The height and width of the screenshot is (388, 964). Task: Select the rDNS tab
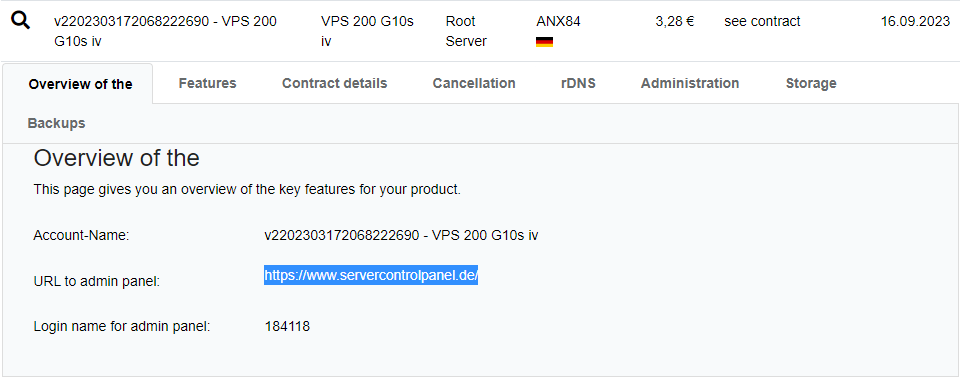coord(578,83)
